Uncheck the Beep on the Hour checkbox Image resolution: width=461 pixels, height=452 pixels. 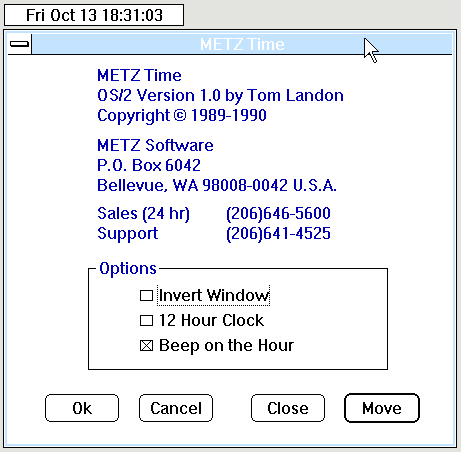146,346
